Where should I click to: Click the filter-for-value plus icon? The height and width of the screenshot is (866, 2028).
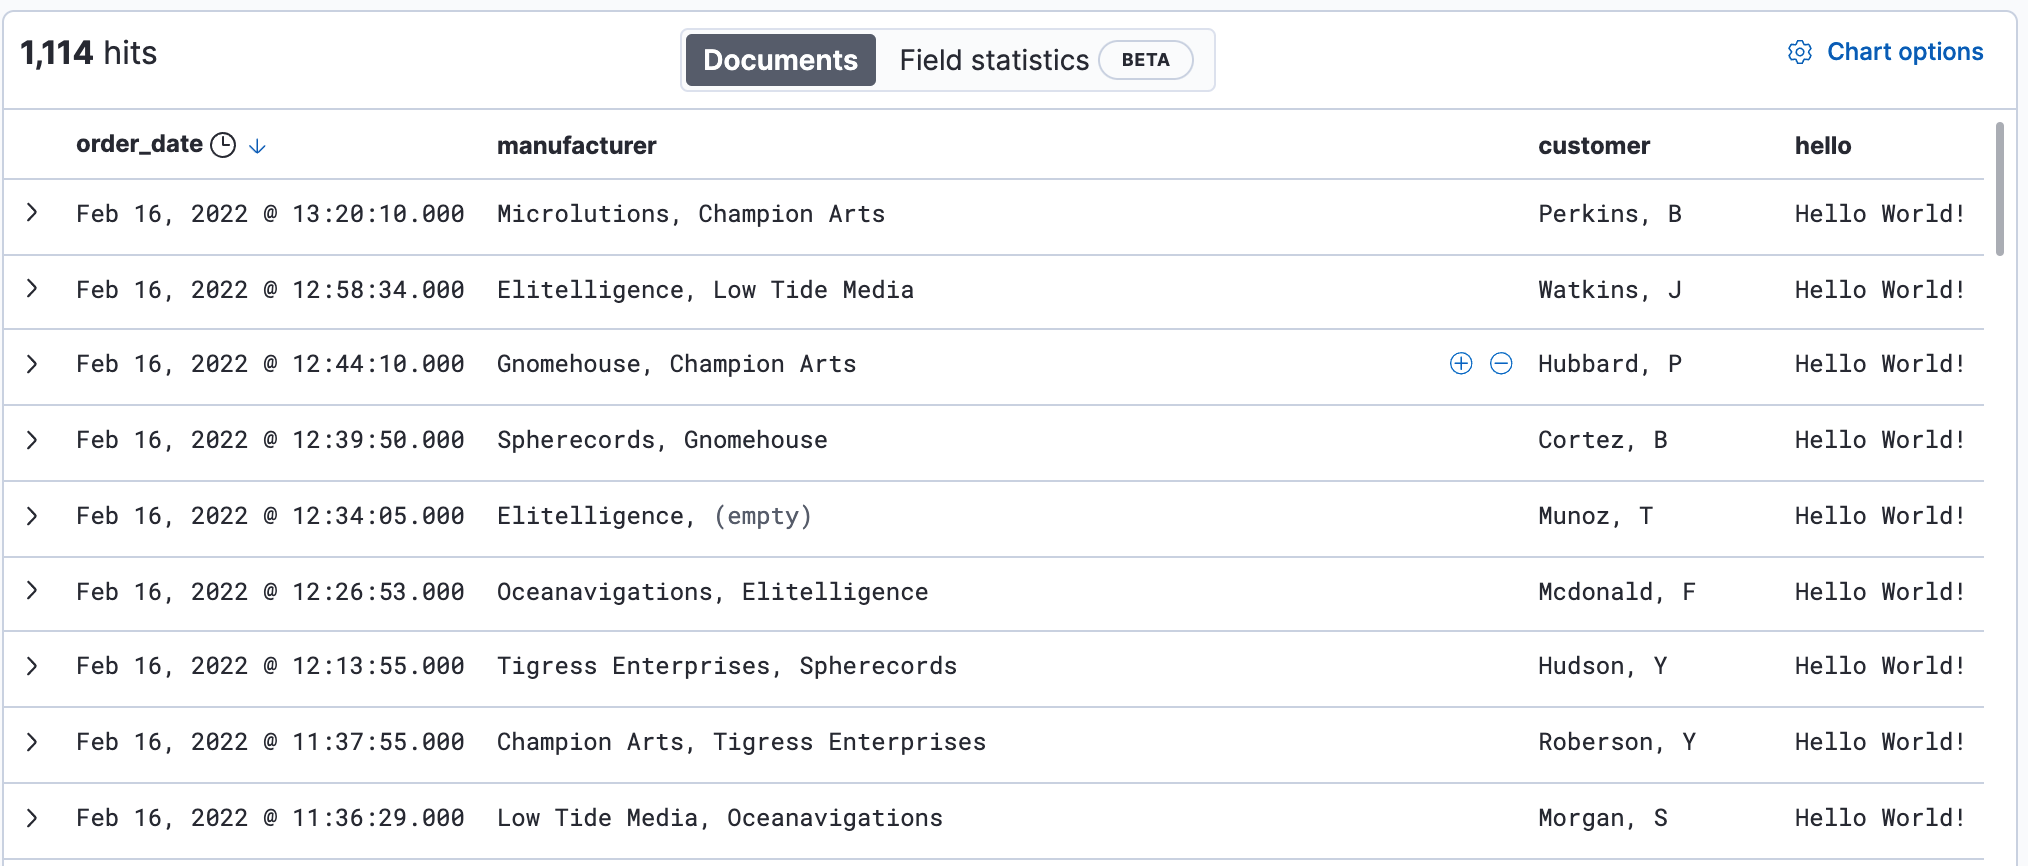[x=1461, y=364]
